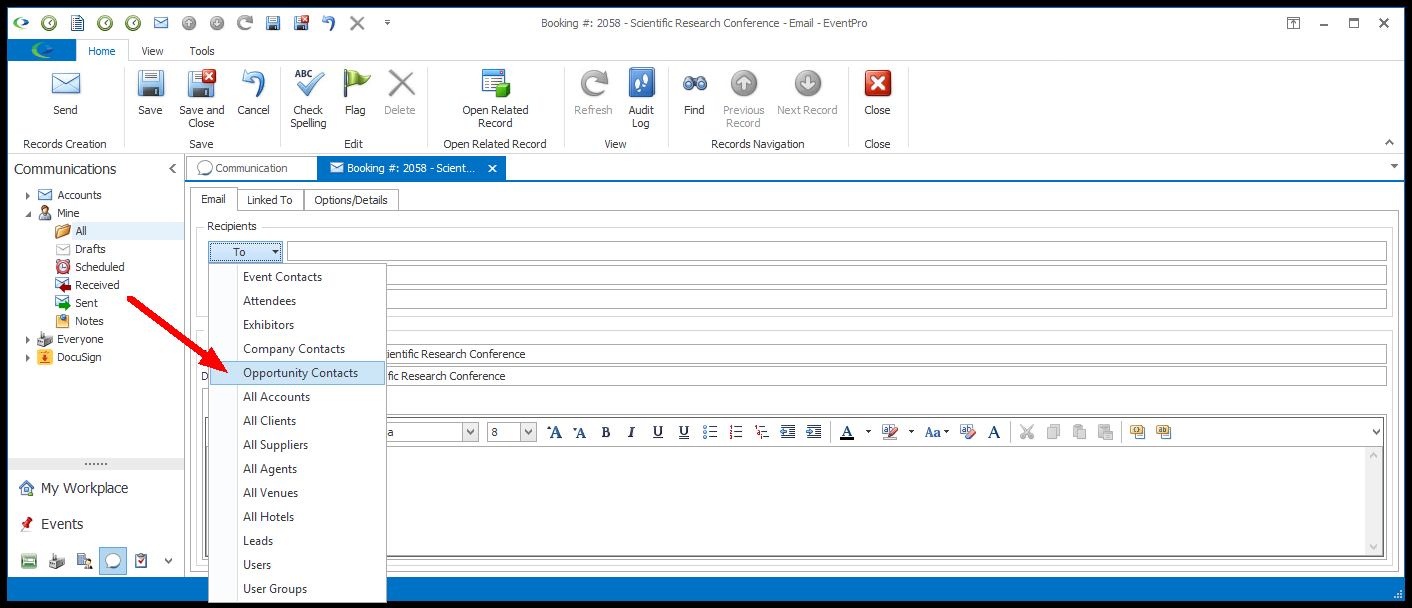Flag this communication record

[x=355, y=94]
